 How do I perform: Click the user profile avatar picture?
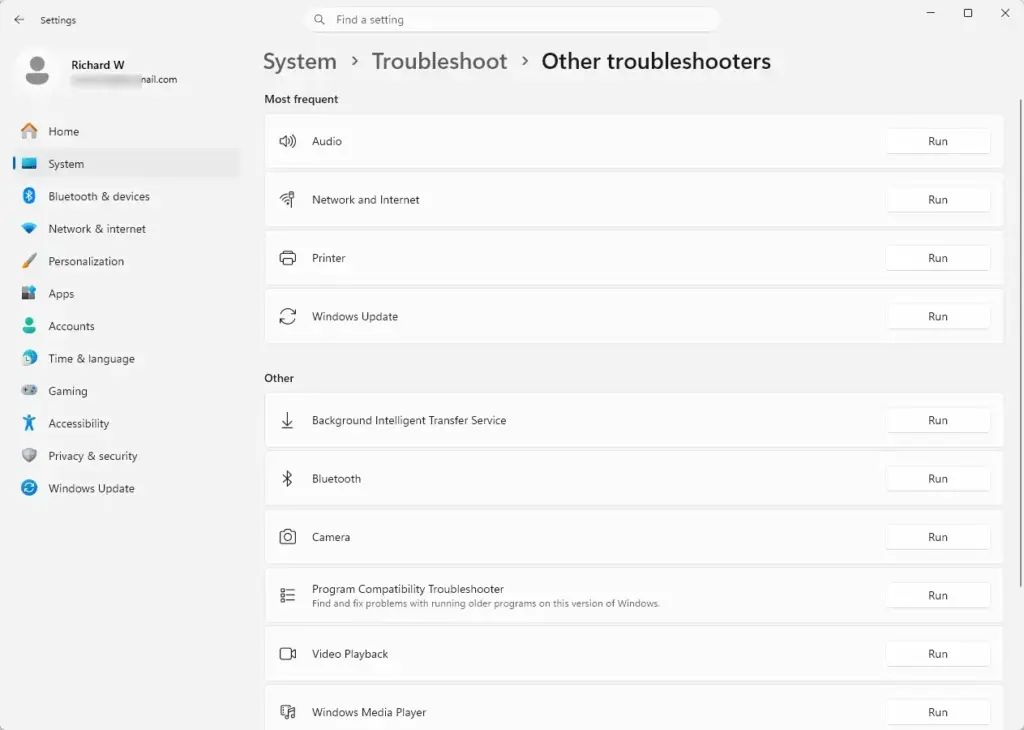pos(37,71)
